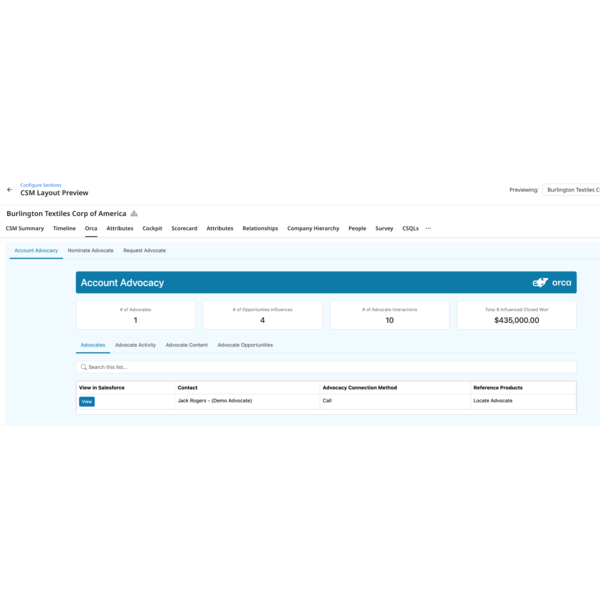
Task: Open the Advocate Opportunities tab
Action: [x=245, y=345]
